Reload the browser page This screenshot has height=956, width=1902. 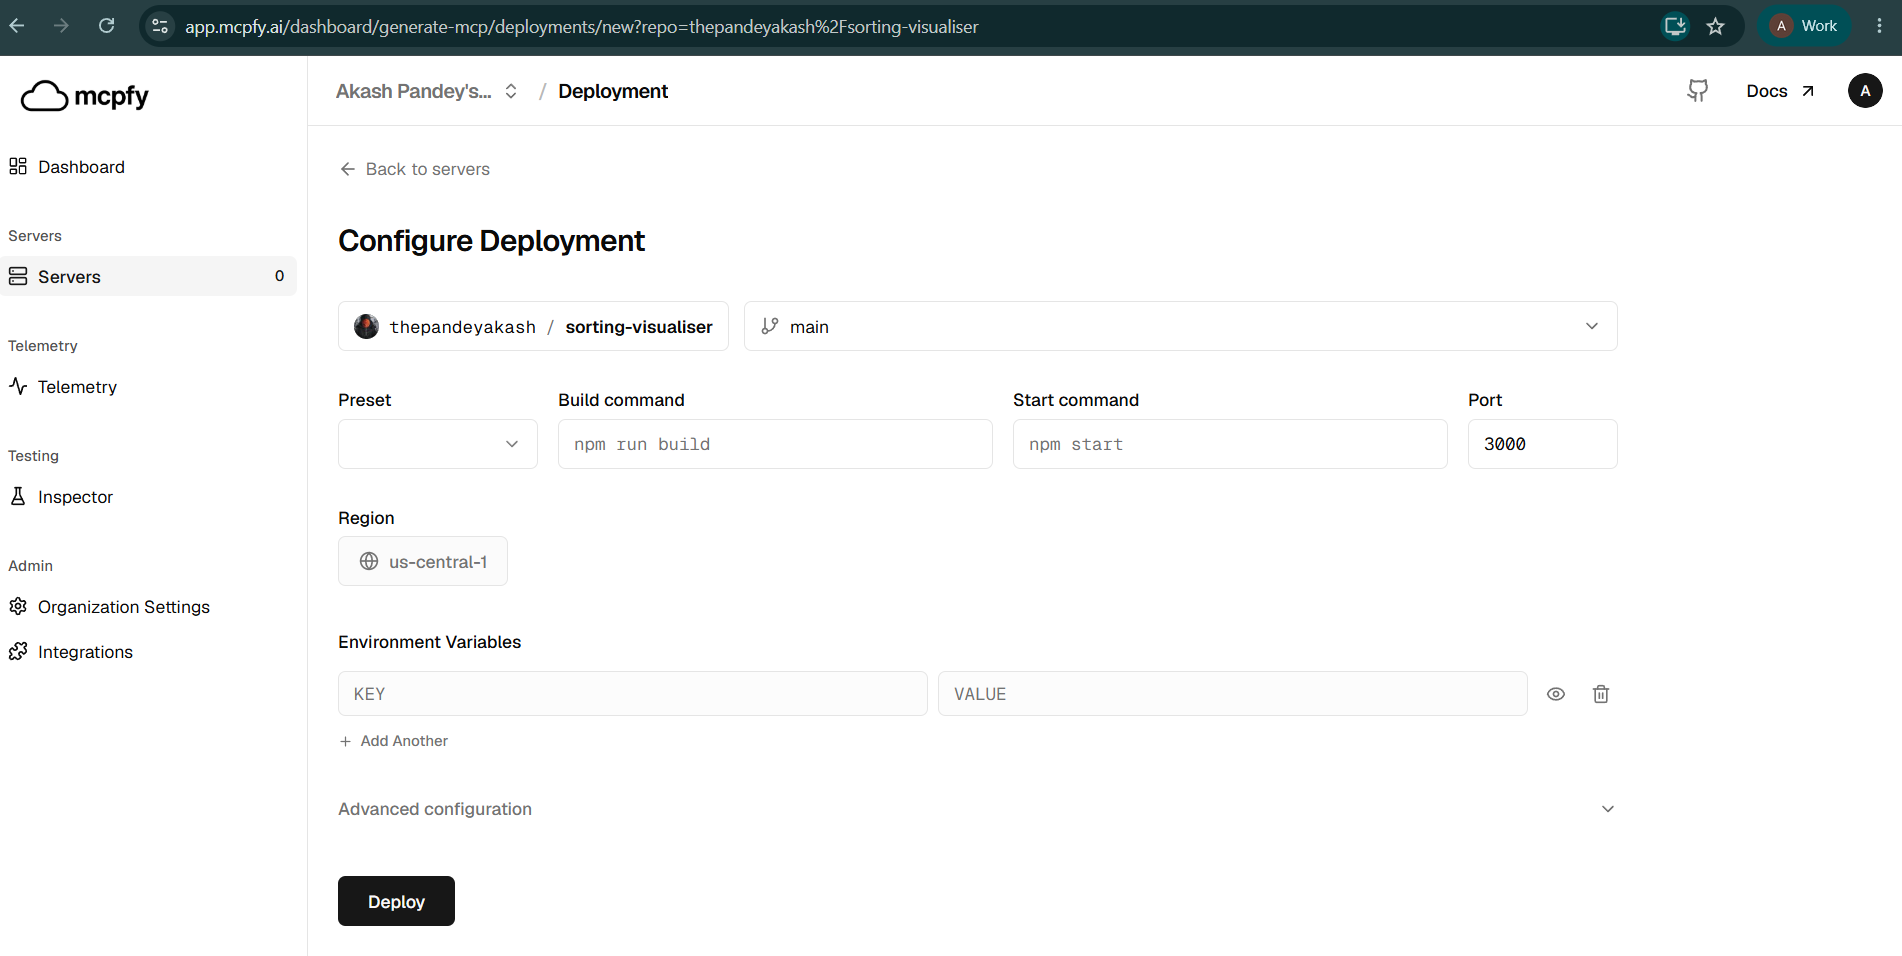pyautogui.click(x=106, y=26)
